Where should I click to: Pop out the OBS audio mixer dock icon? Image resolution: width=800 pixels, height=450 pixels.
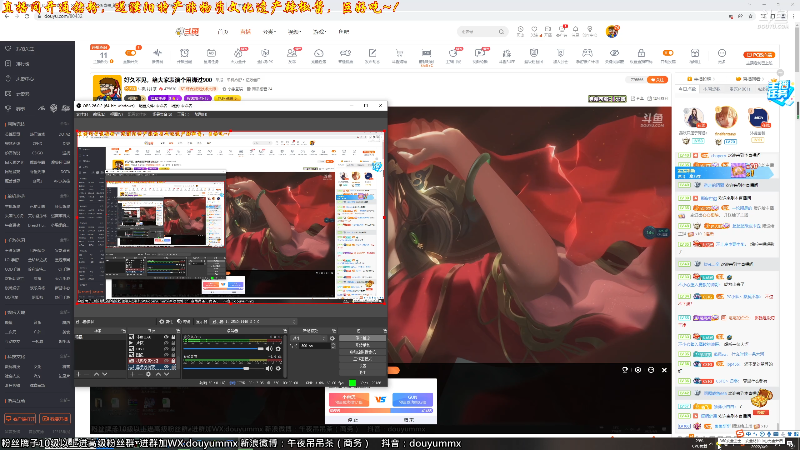[x=285, y=331]
